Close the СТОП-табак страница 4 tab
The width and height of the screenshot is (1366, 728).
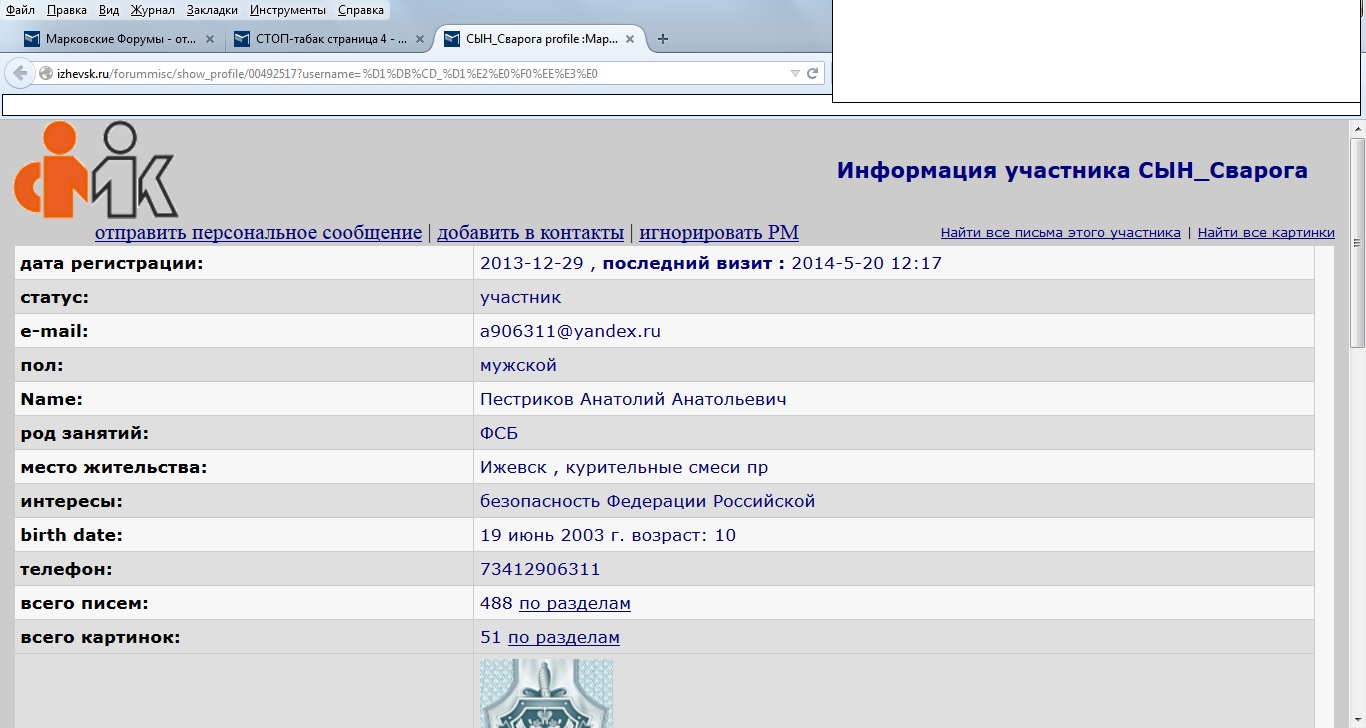[420, 40]
